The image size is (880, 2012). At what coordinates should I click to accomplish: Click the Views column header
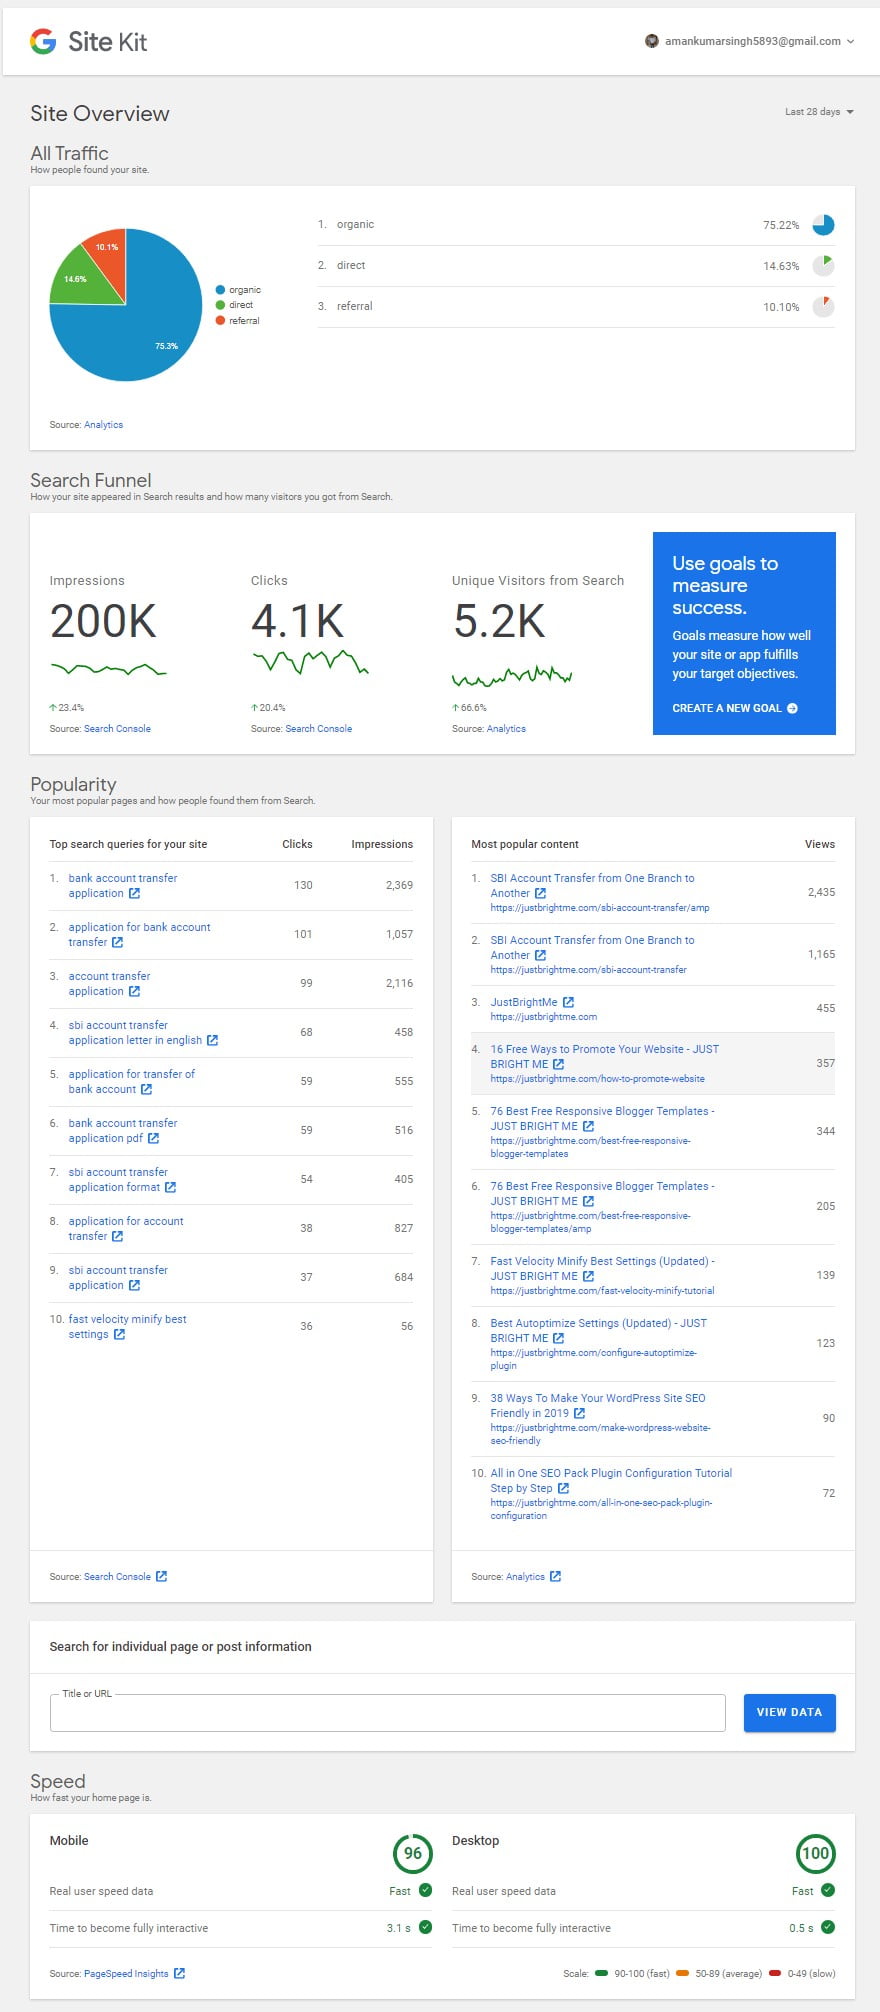820,844
